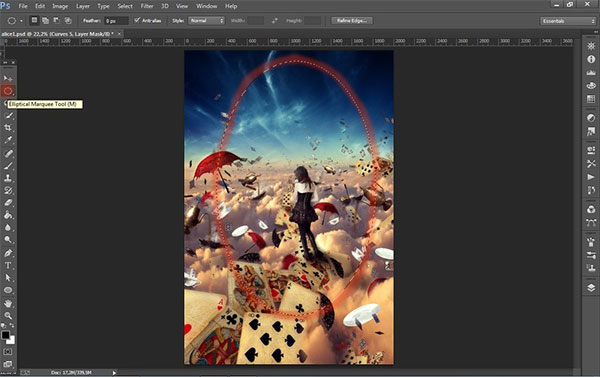
Task: Select the Elliptical Marquee tool
Action: 8,91
